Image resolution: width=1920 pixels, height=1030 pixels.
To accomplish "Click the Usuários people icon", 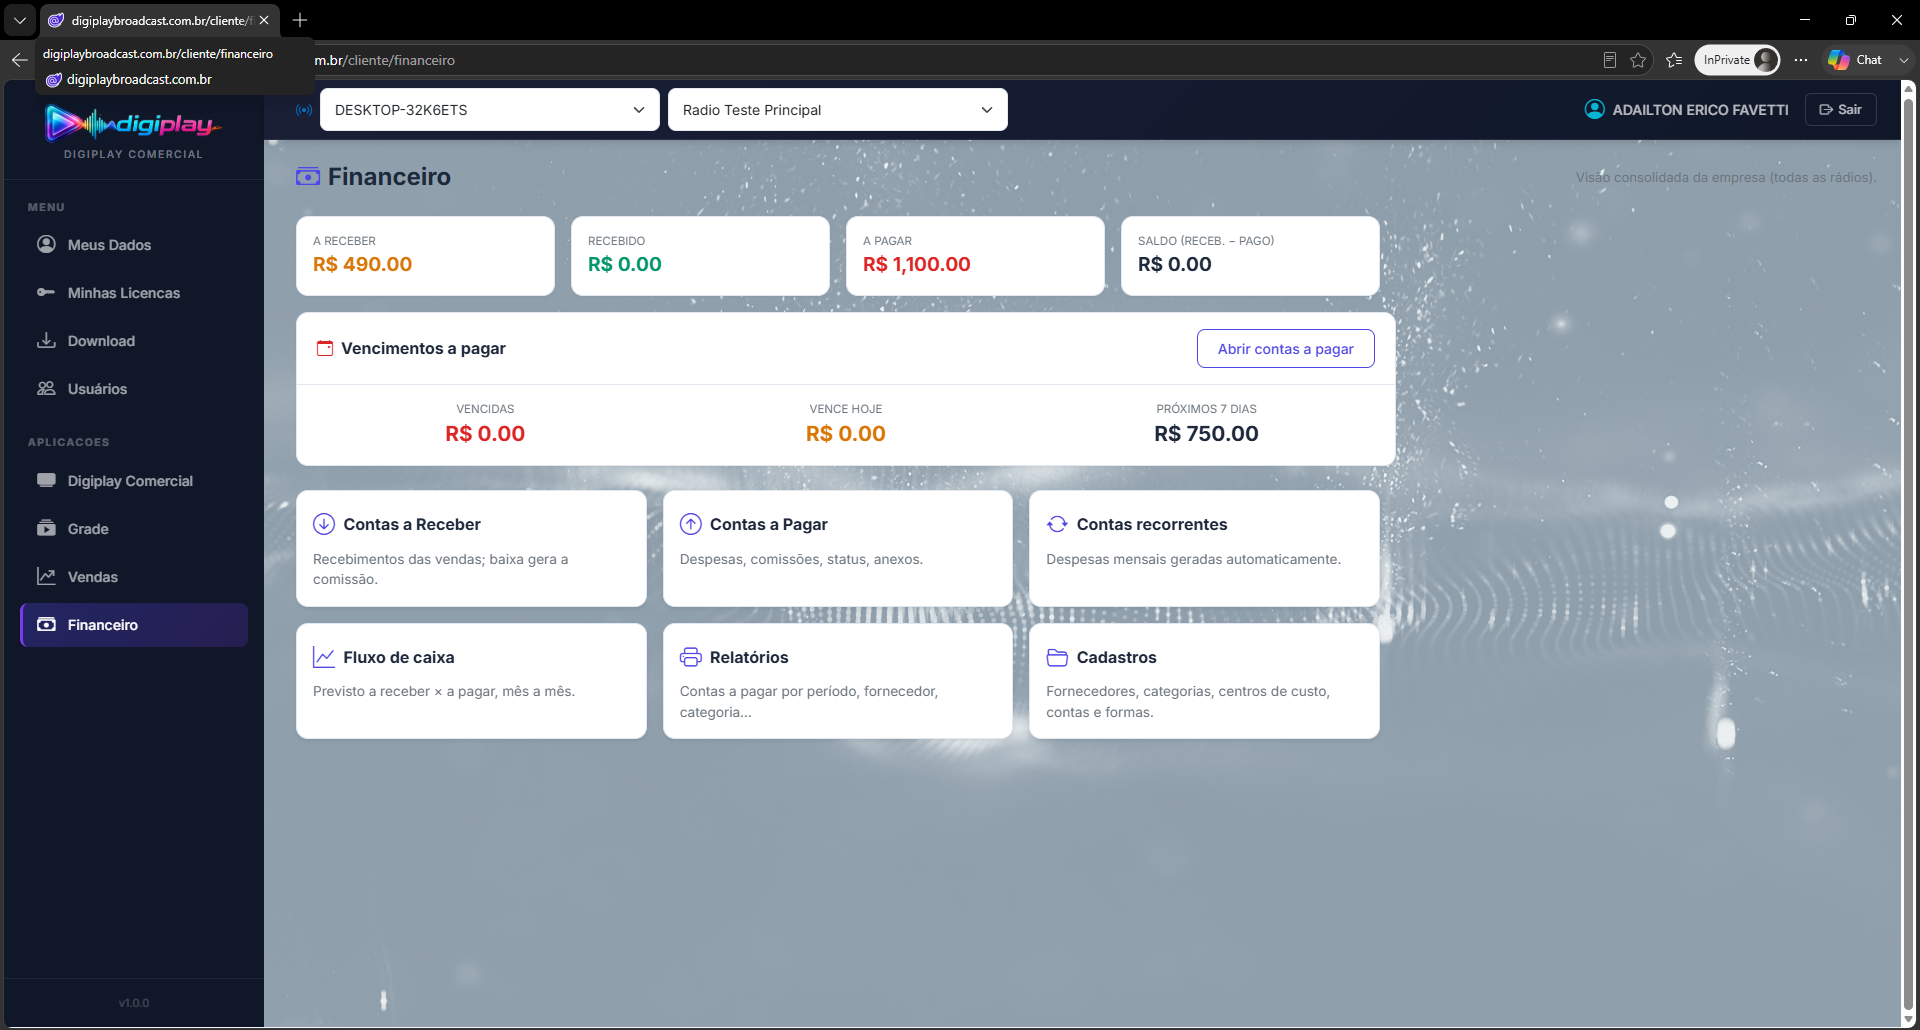I will [46, 388].
